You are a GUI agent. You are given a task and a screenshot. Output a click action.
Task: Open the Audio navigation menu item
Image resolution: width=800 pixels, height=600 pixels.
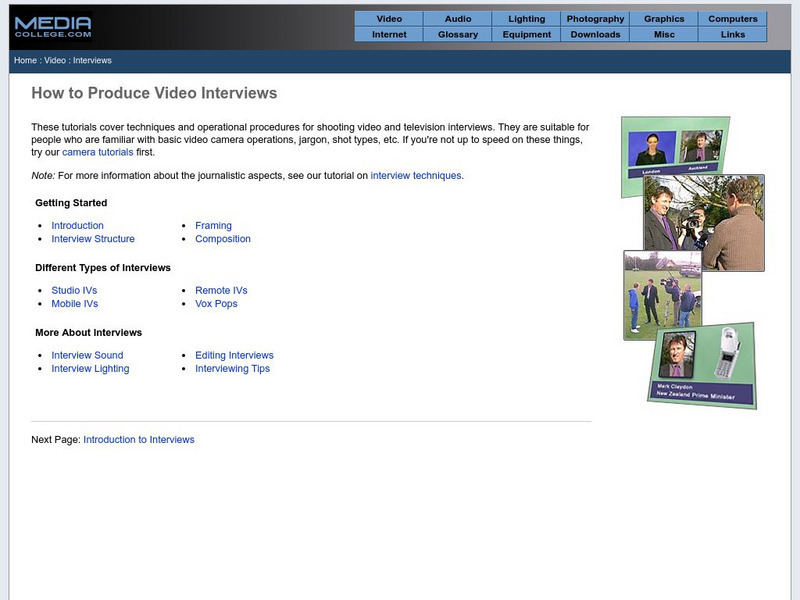click(458, 19)
